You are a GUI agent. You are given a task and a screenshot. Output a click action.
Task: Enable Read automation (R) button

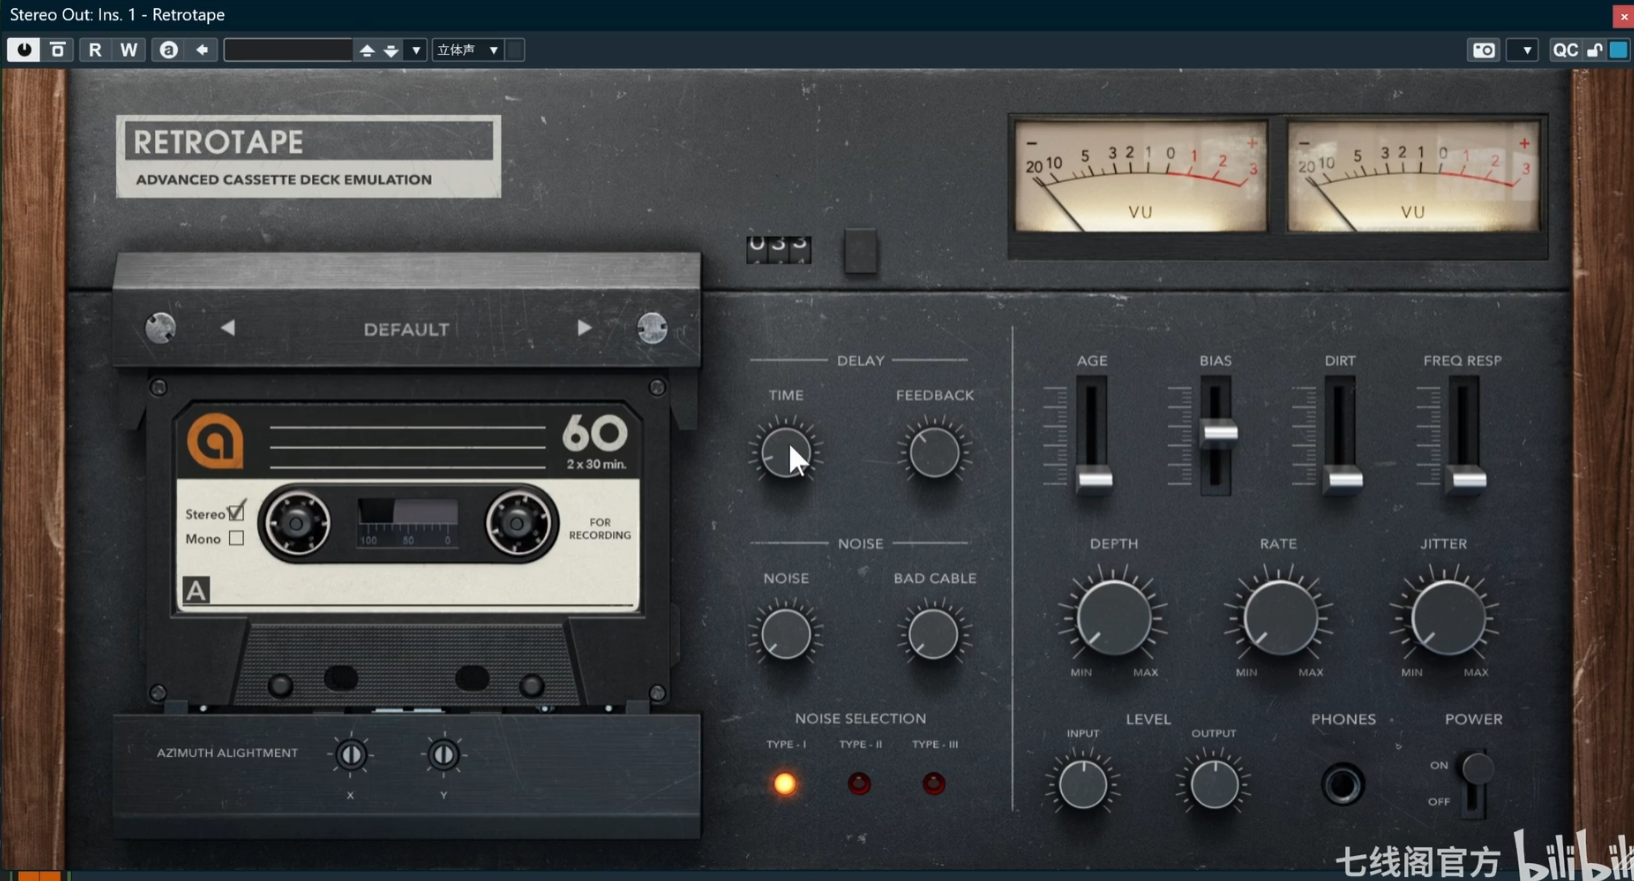tap(95, 50)
